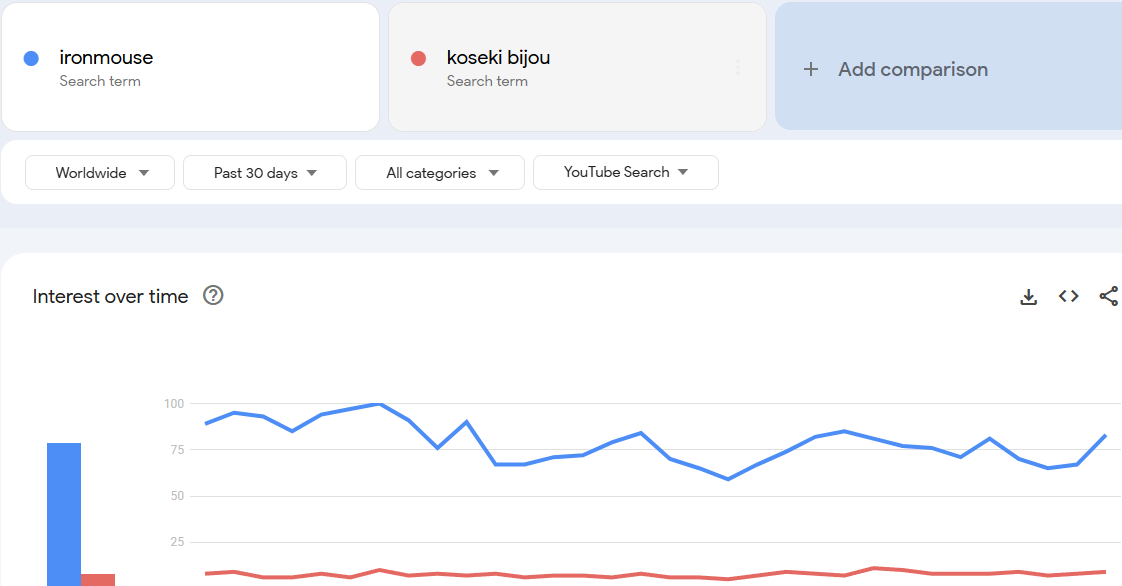The width and height of the screenshot is (1122, 586).
Task: Click the Interest over time heading
Action: [x=110, y=296]
